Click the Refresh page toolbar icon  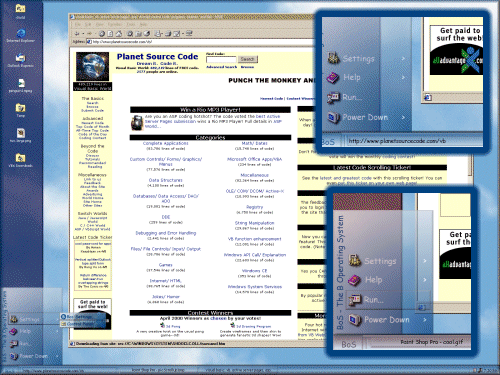[110, 34]
